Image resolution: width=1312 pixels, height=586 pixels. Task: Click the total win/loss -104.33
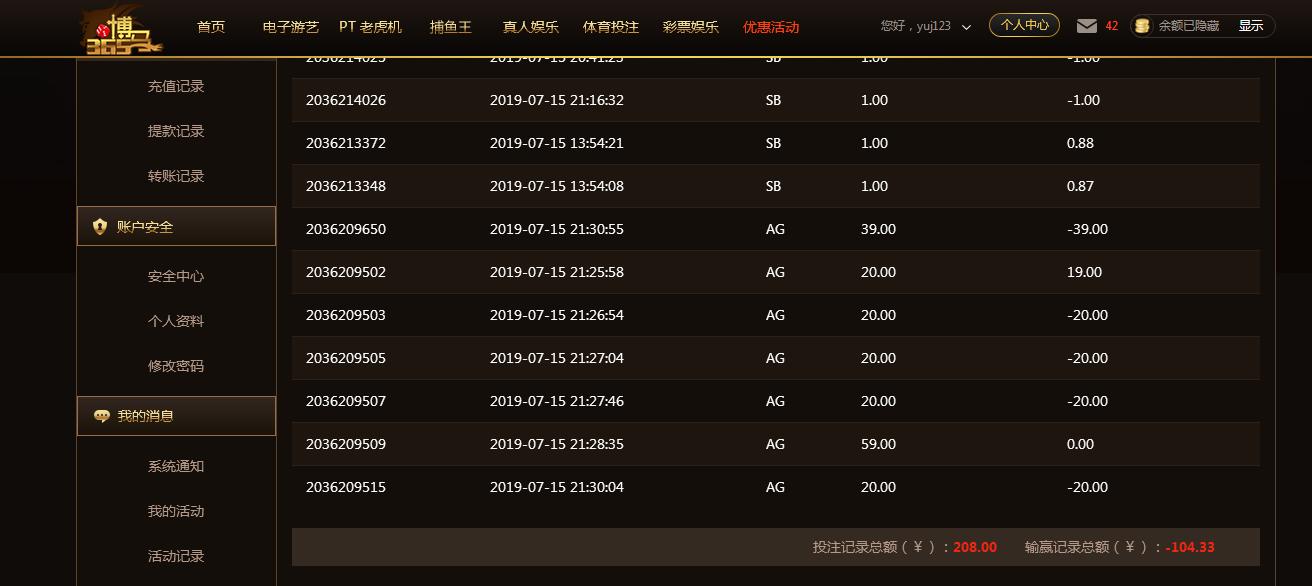click(1190, 547)
